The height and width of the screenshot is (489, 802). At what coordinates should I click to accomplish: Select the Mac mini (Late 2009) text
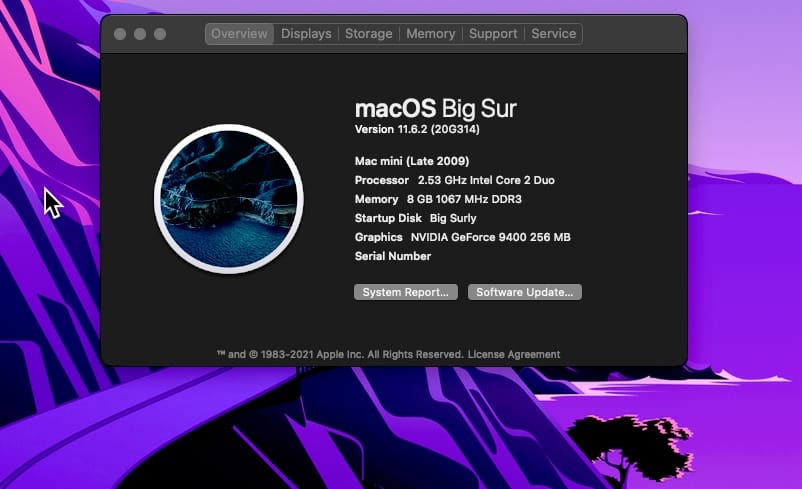pos(412,161)
